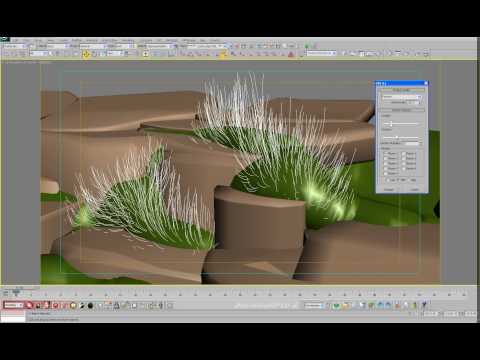The width and height of the screenshot is (480, 360).
Task: Tick the third checkbox in dialog's right column
Action: pyautogui.click(x=404, y=164)
